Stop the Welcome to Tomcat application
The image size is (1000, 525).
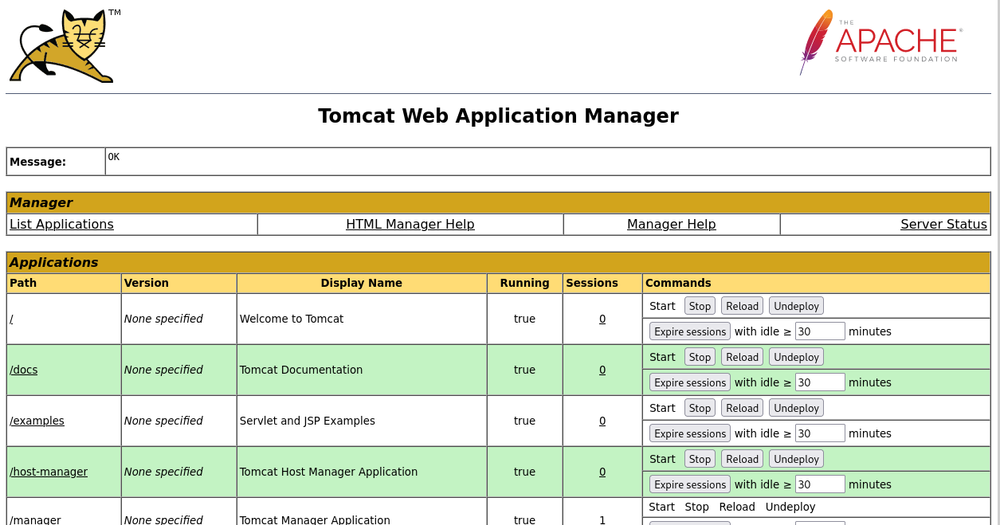pyautogui.click(x=700, y=306)
